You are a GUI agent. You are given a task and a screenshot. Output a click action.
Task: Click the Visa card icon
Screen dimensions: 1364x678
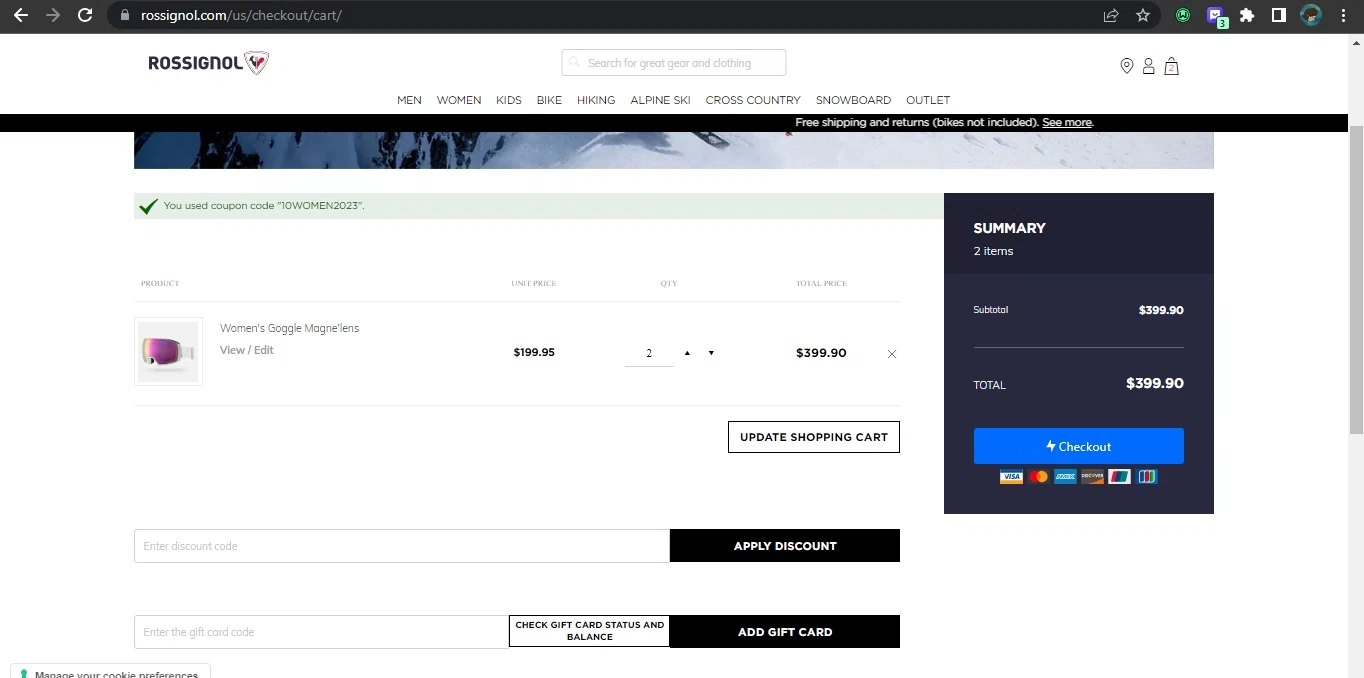click(x=1011, y=477)
